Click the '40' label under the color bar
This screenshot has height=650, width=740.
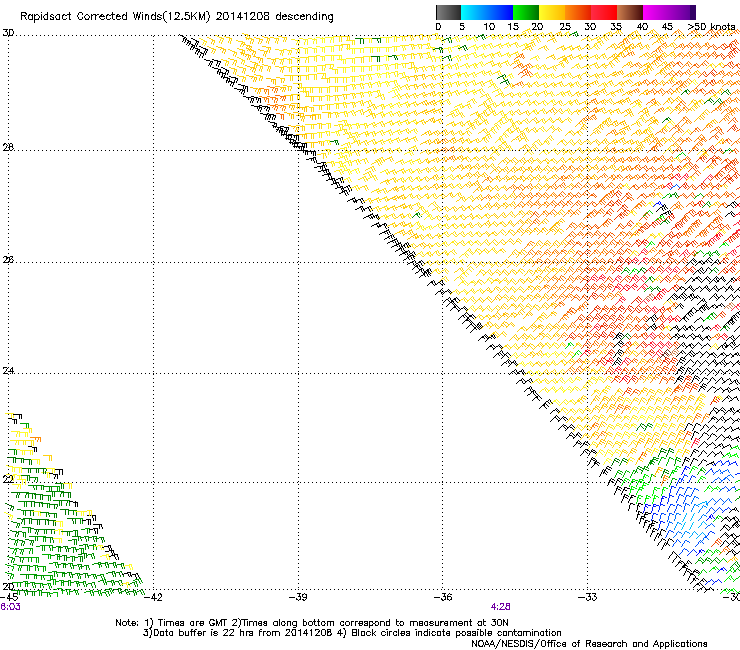tap(642, 27)
